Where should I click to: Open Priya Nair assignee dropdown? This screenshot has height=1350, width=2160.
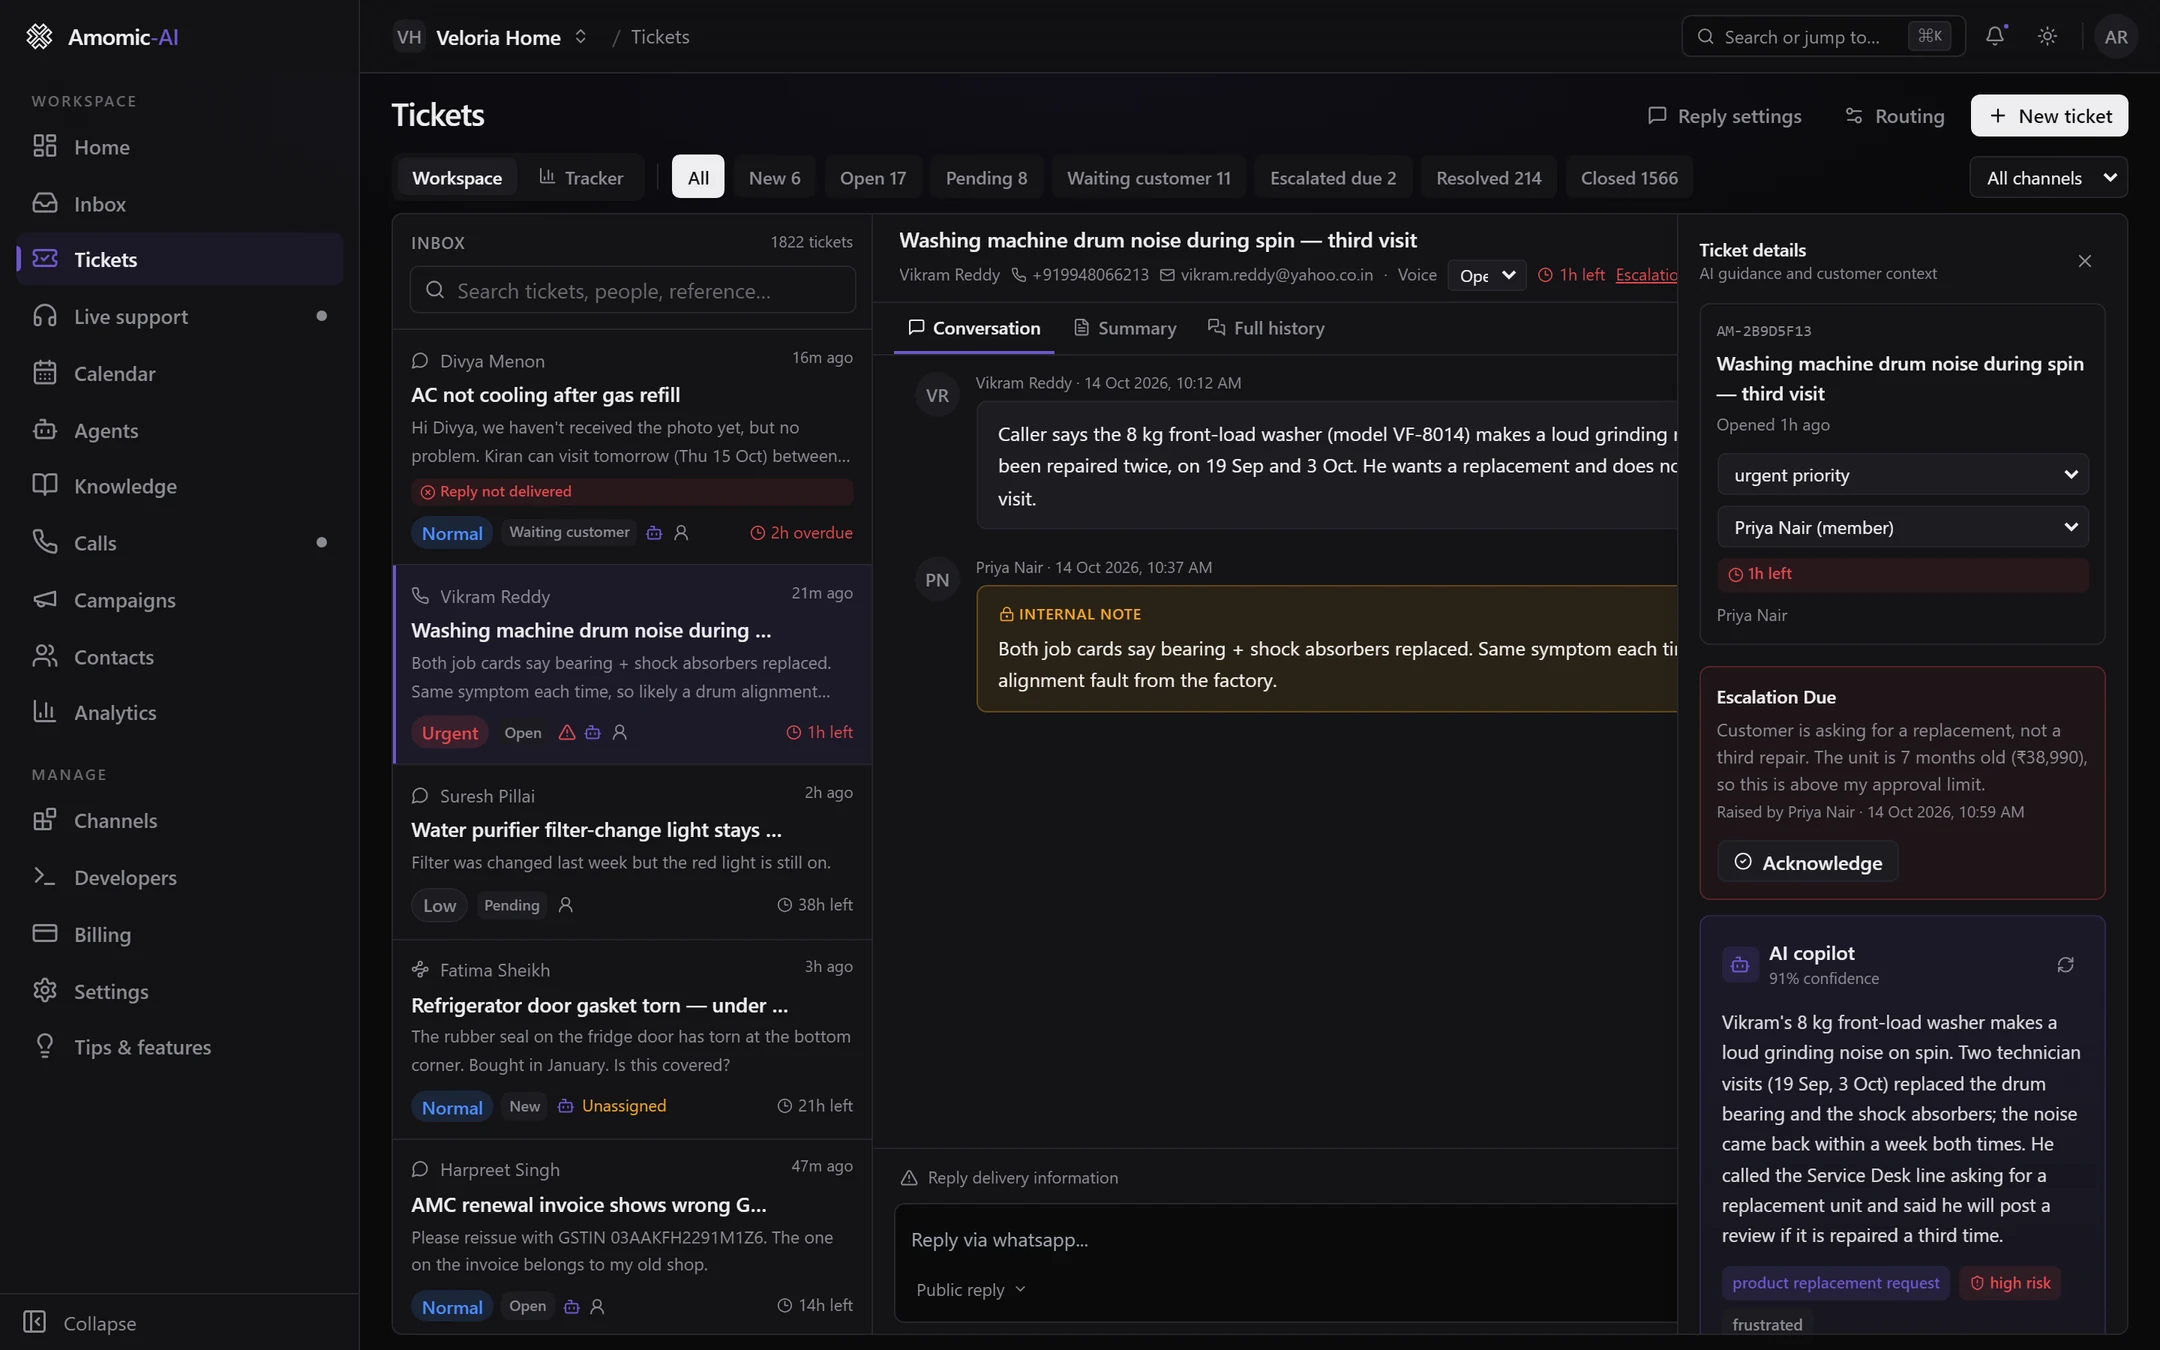click(1902, 527)
